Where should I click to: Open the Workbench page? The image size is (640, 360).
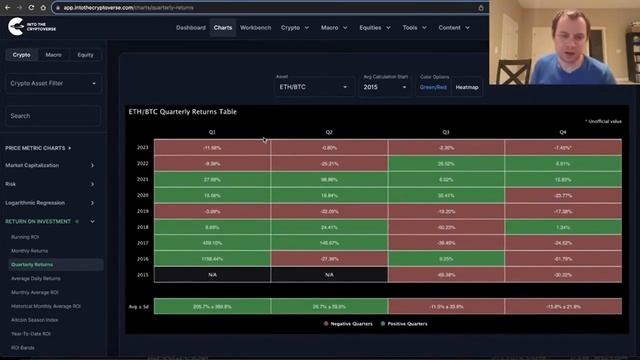(x=256, y=28)
